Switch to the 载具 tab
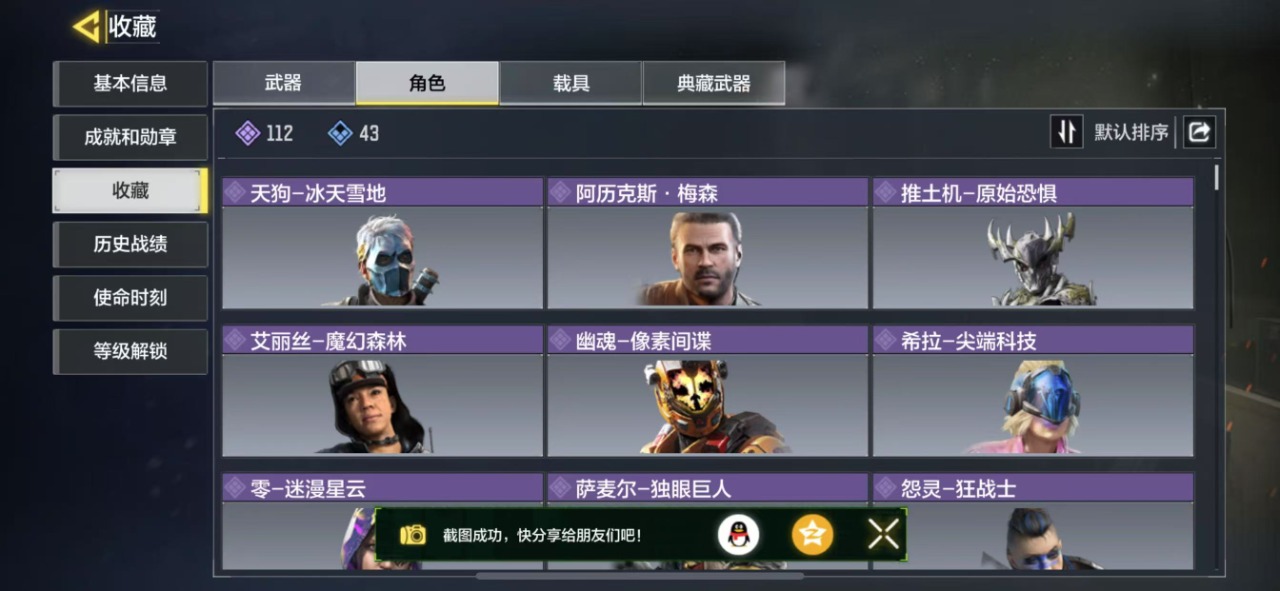Viewport: 1280px width, 591px height. tap(571, 83)
